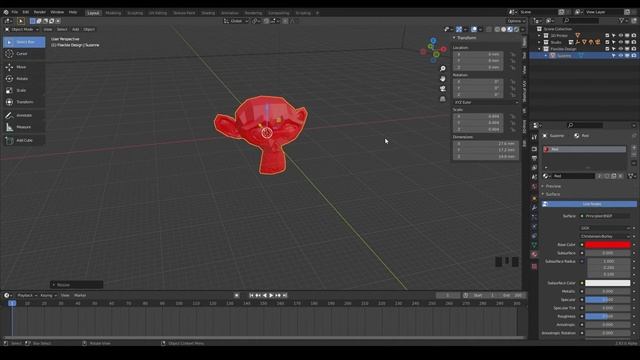Image resolution: width=640 pixels, height=360 pixels.
Task: Open the XYZ Euler rotation mode dropdown
Action: (486, 102)
